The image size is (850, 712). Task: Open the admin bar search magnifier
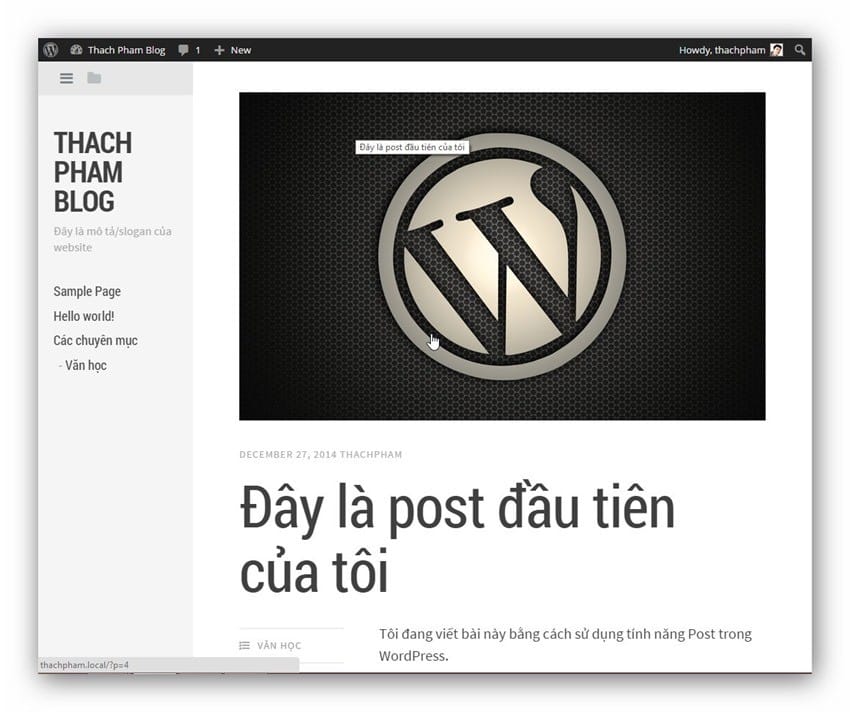point(800,50)
